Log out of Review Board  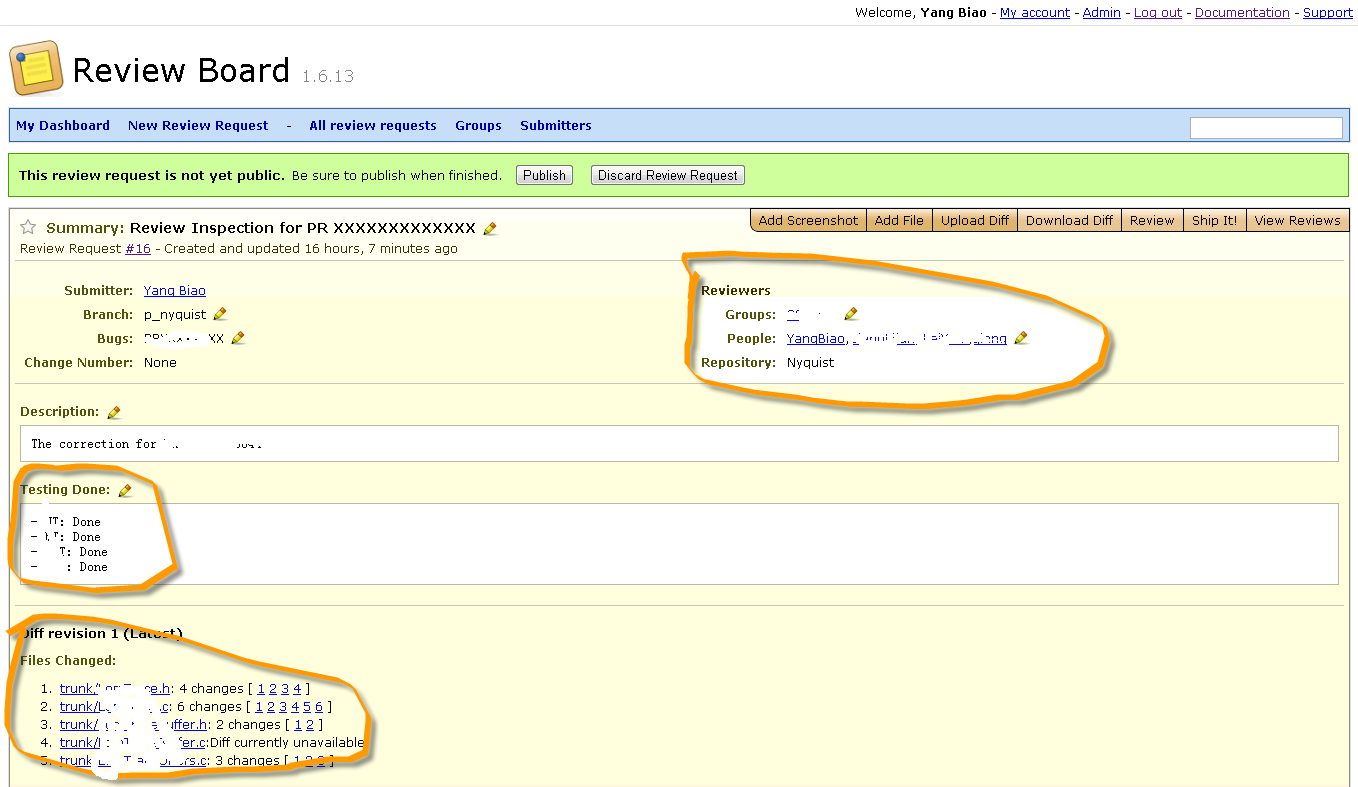pos(1158,13)
